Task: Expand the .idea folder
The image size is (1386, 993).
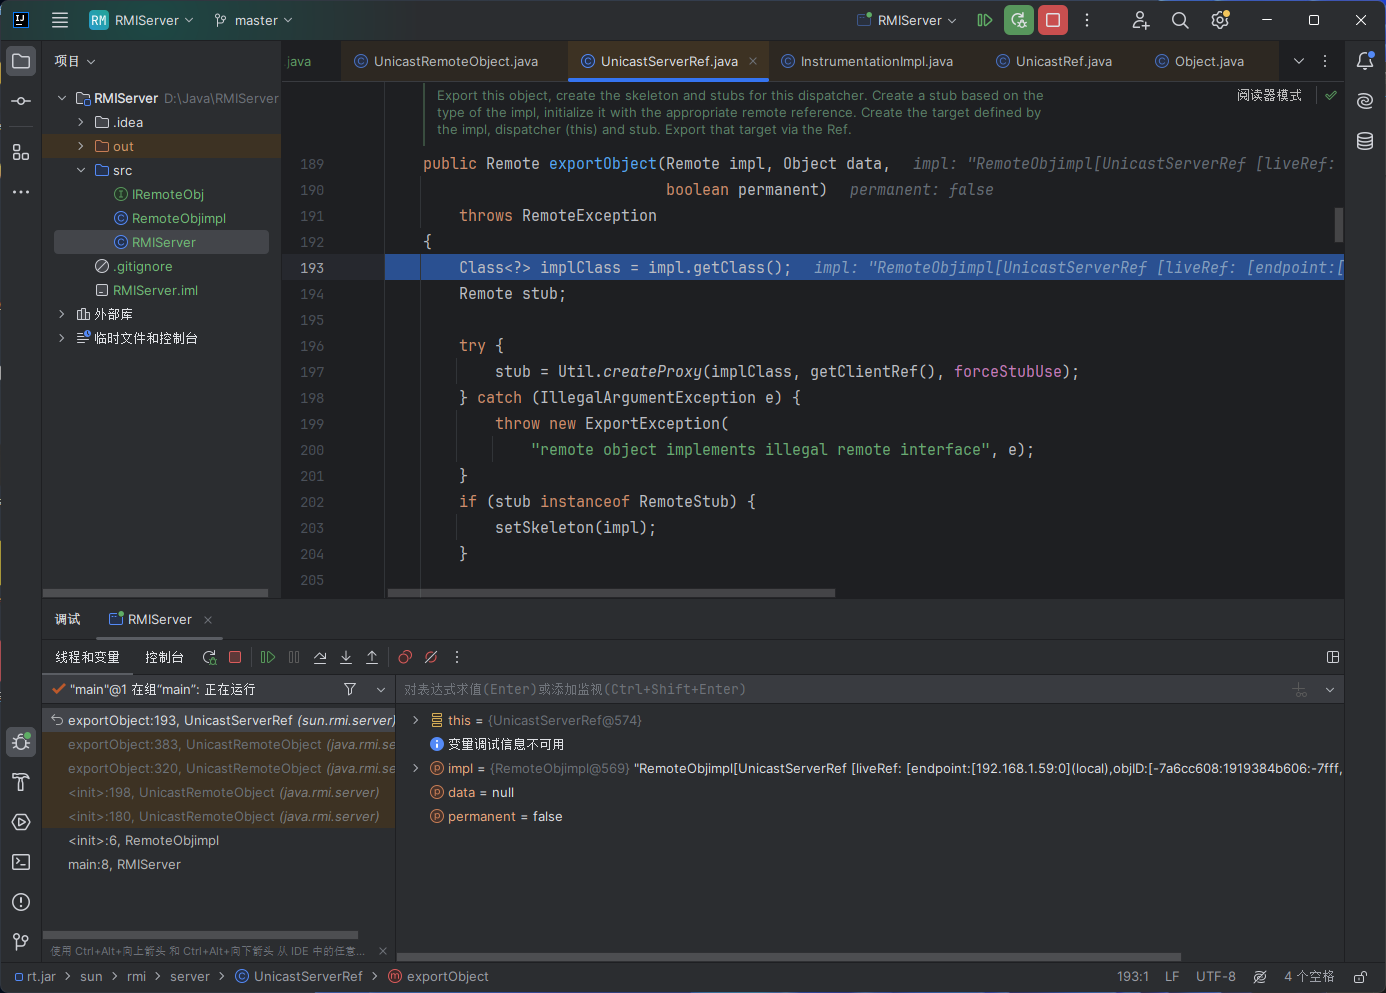Action: [81, 122]
